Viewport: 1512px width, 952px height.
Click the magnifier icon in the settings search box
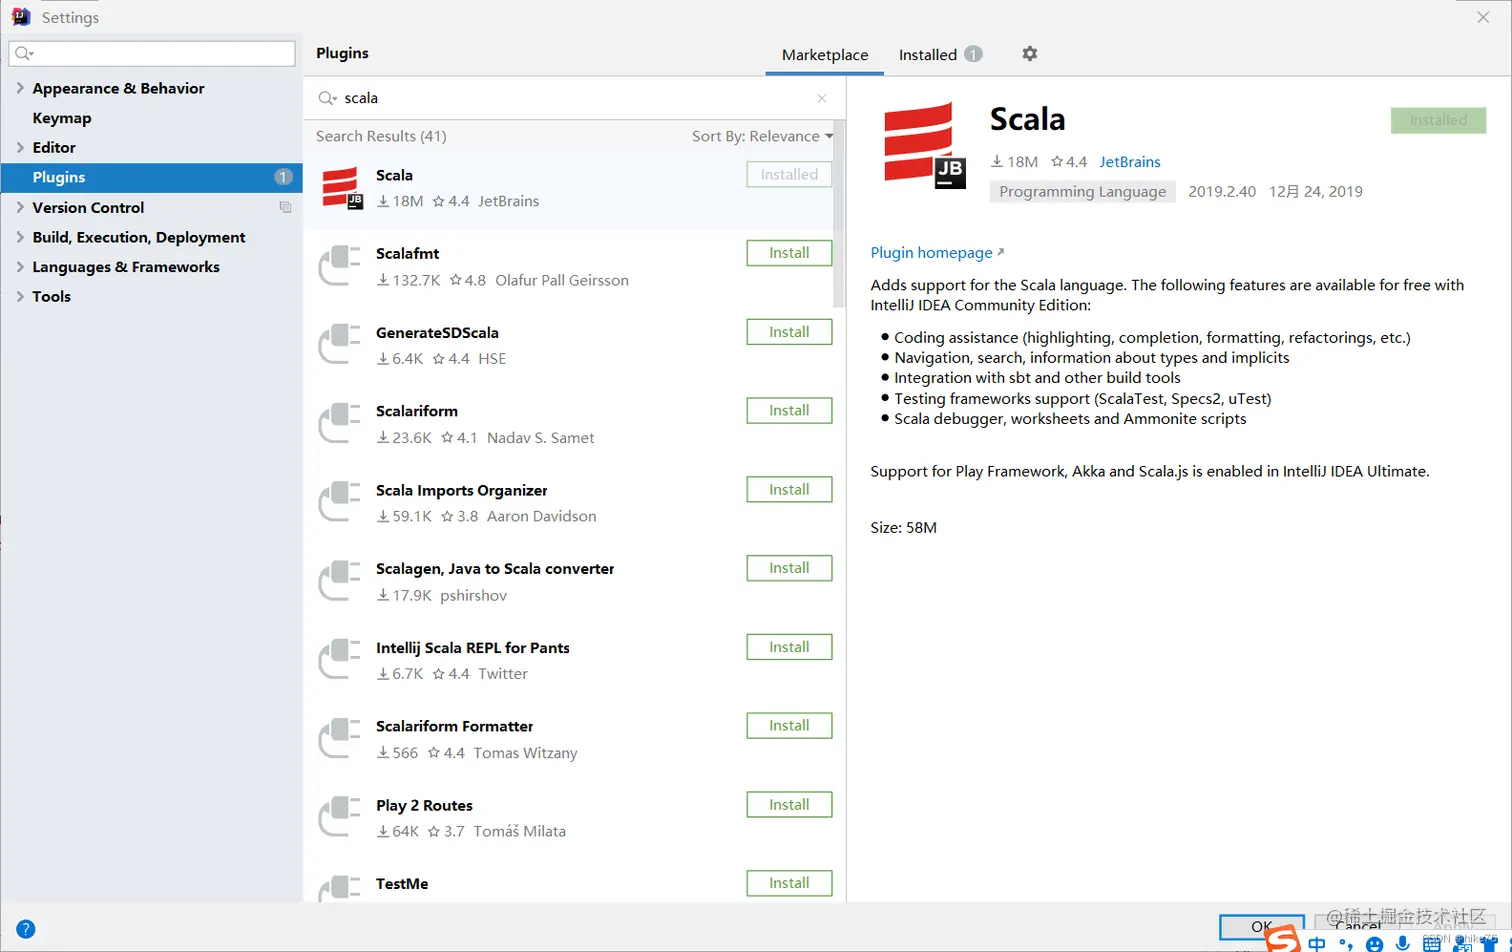pos(24,53)
